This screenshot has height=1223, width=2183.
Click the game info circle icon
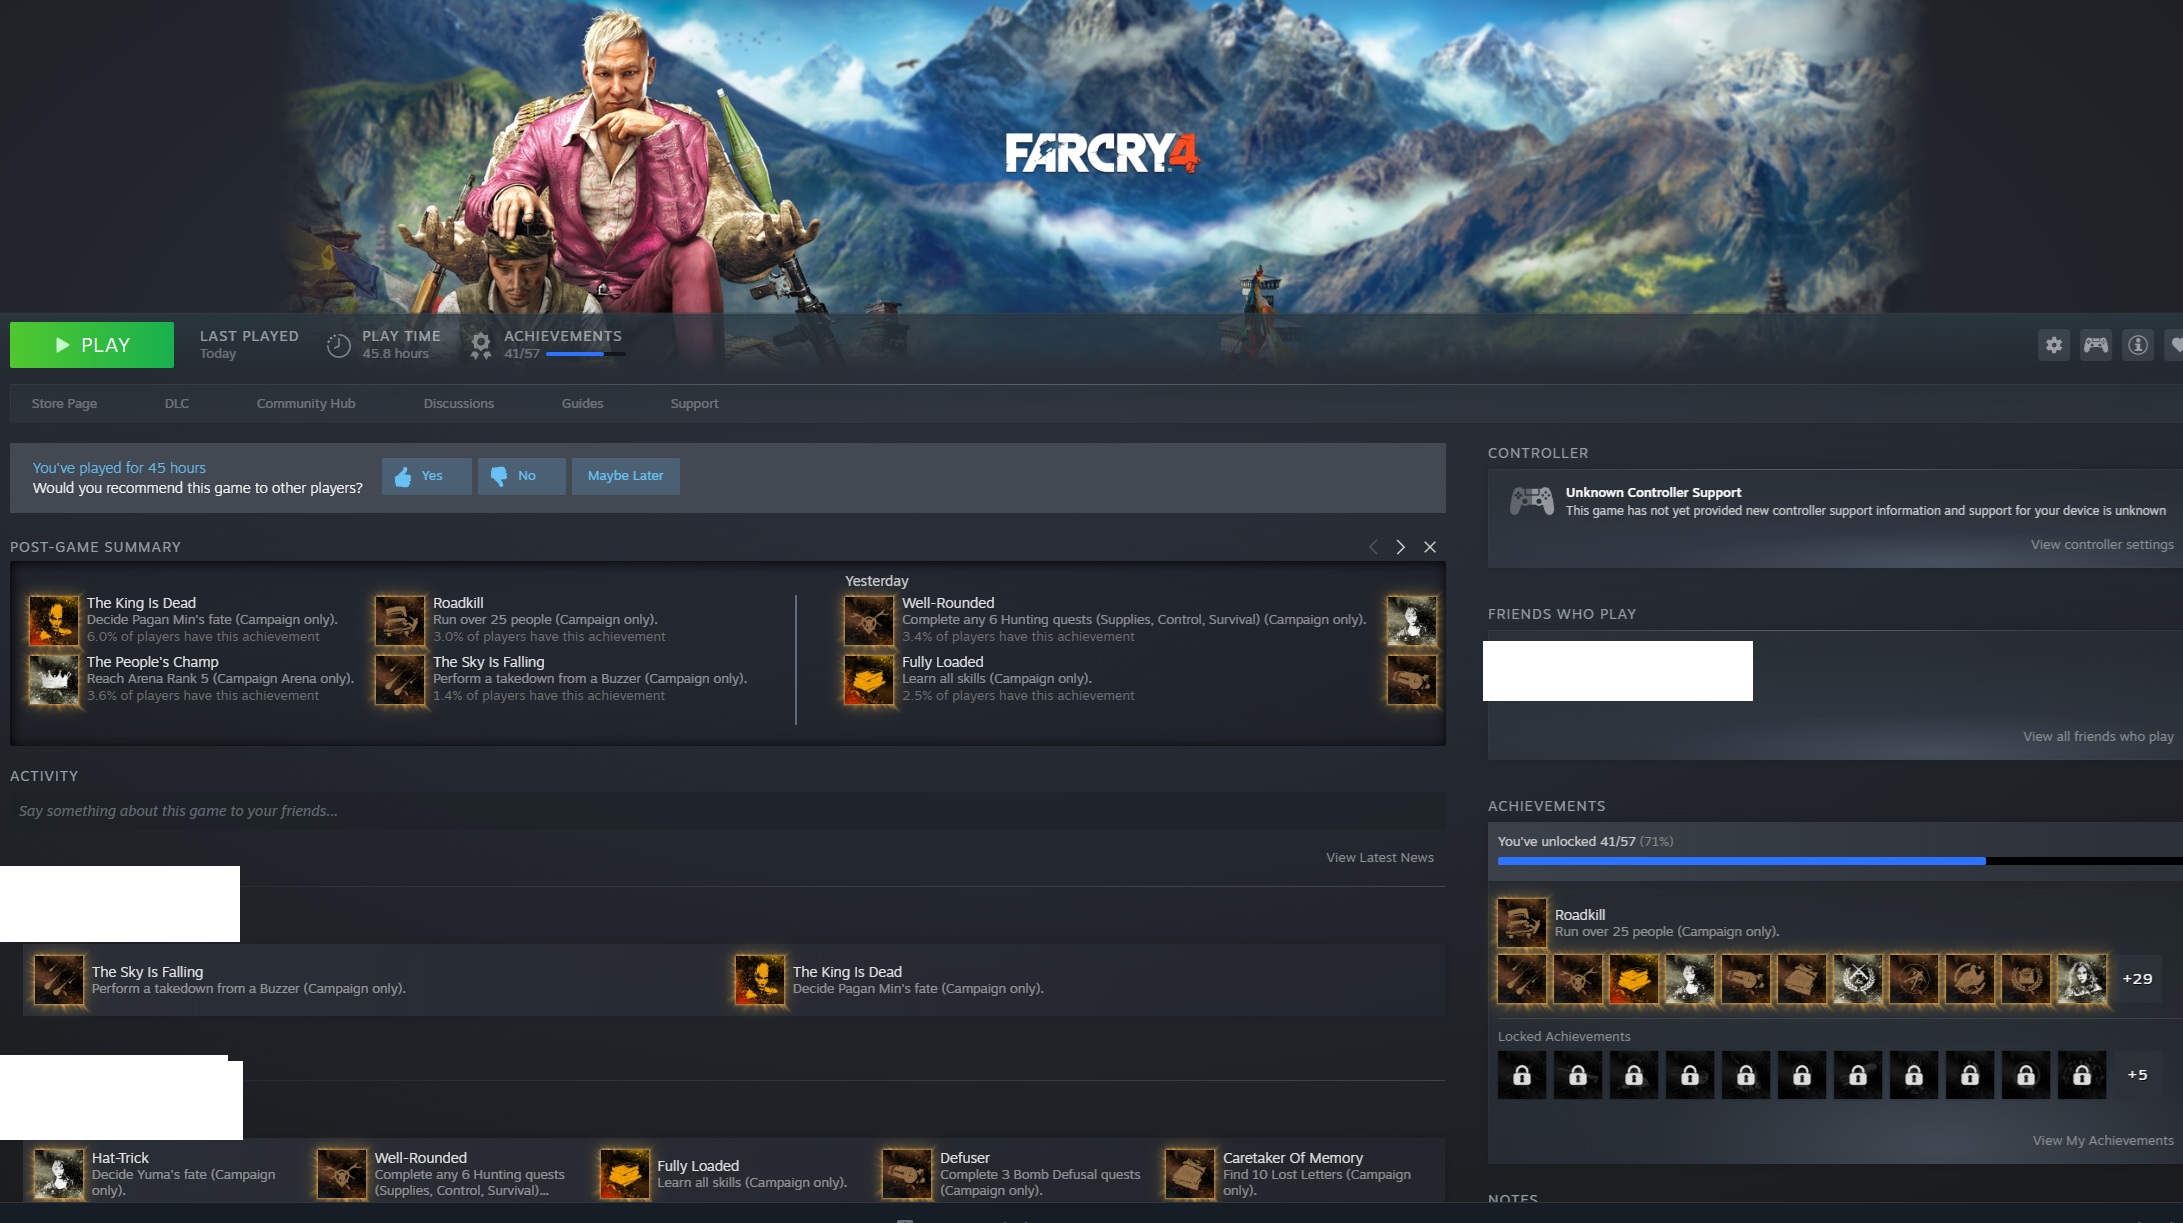2137,345
